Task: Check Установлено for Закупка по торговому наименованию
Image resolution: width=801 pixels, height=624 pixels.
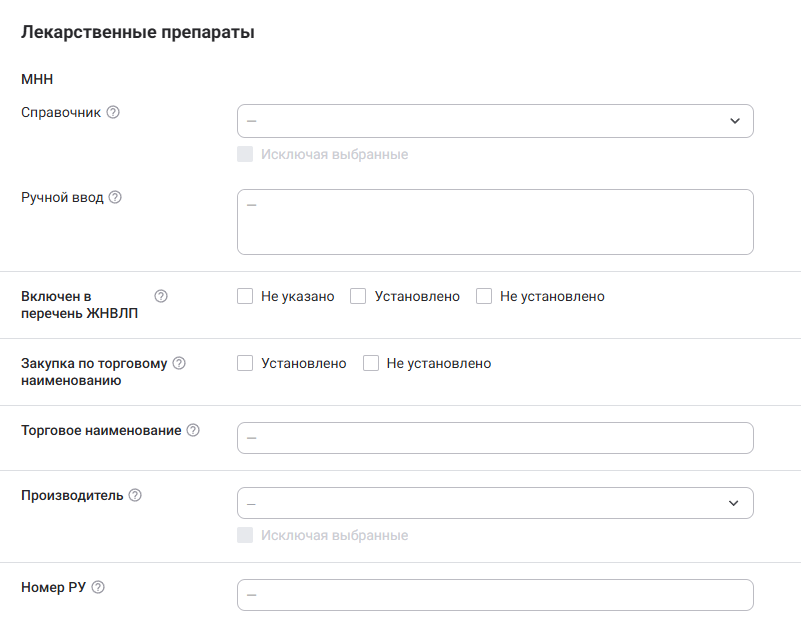Action: (x=245, y=363)
